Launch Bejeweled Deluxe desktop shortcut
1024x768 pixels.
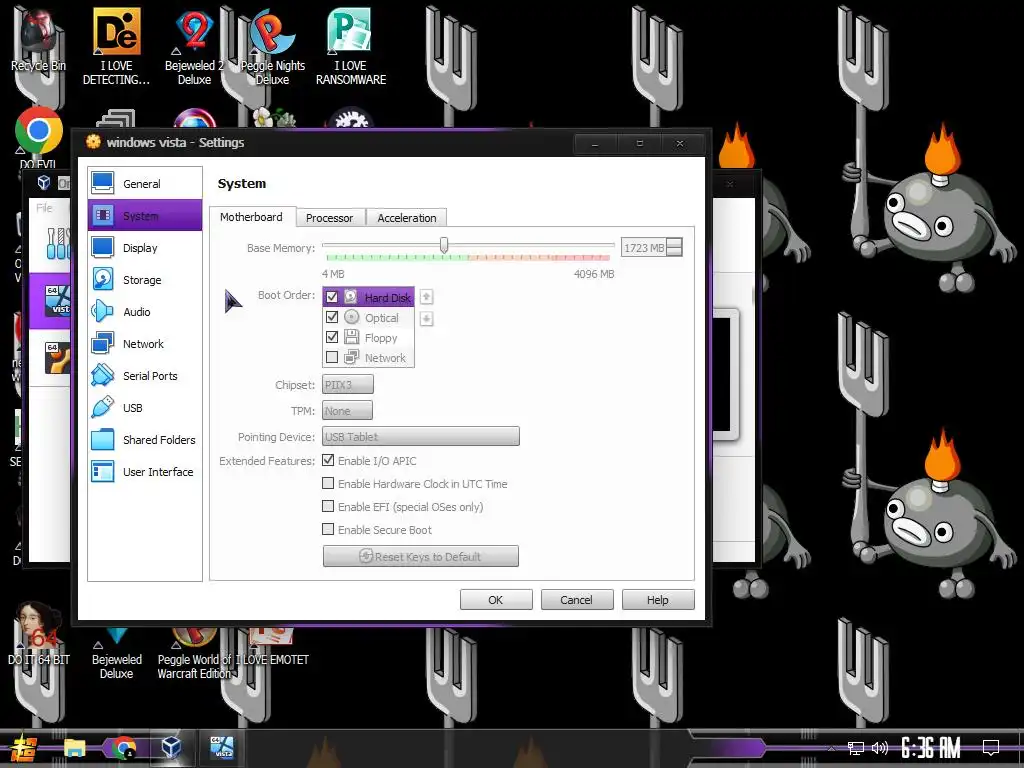[x=116, y=653]
